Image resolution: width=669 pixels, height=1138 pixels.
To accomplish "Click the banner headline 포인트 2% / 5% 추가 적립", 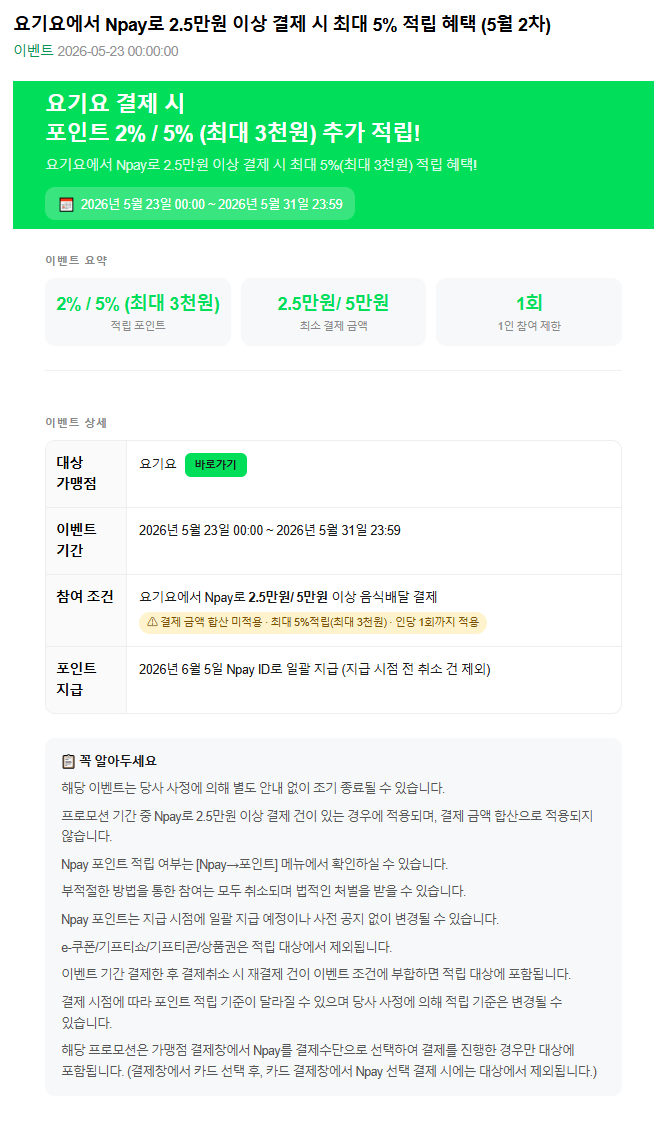I will click(x=233, y=133).
